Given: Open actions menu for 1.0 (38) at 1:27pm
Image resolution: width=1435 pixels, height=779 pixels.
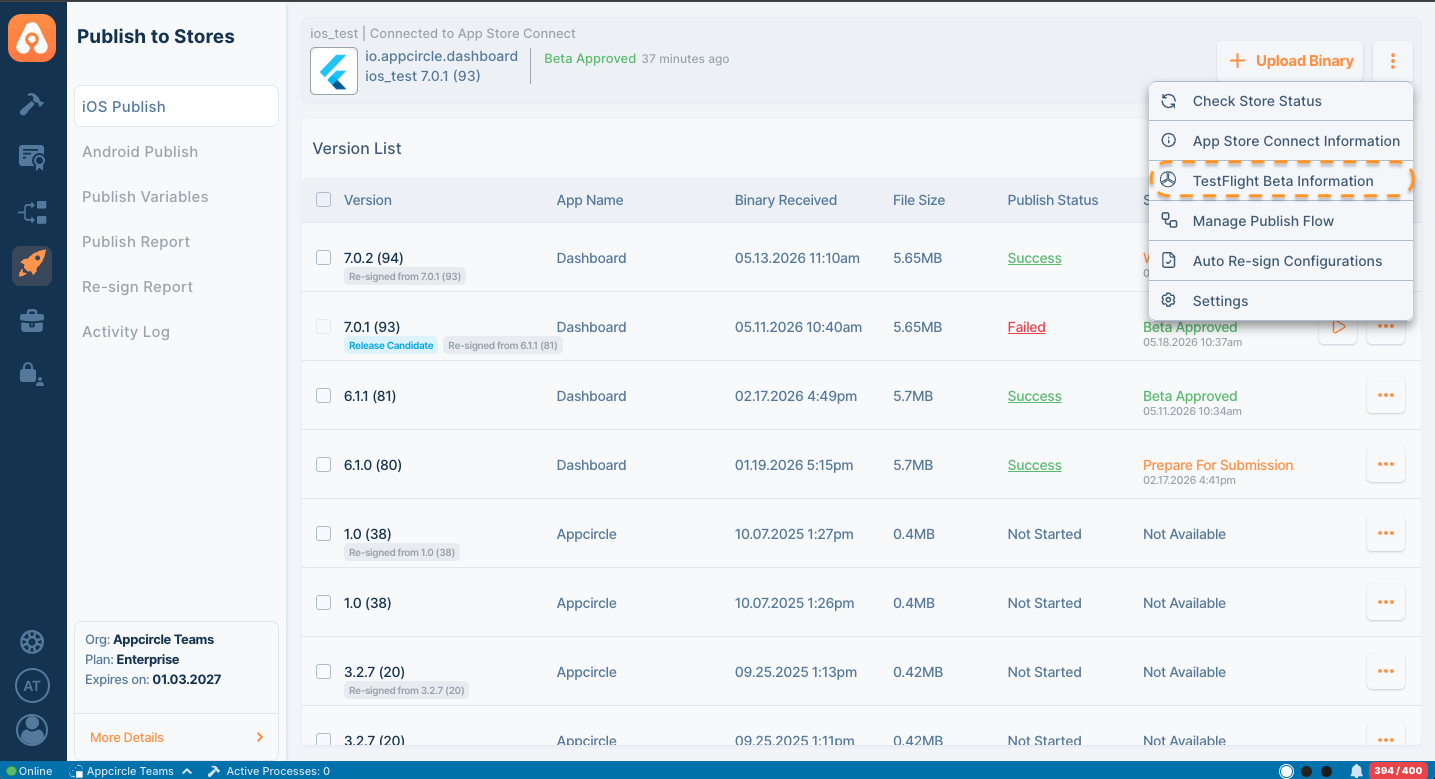Looking at the screenshot, I should 1386,533.
